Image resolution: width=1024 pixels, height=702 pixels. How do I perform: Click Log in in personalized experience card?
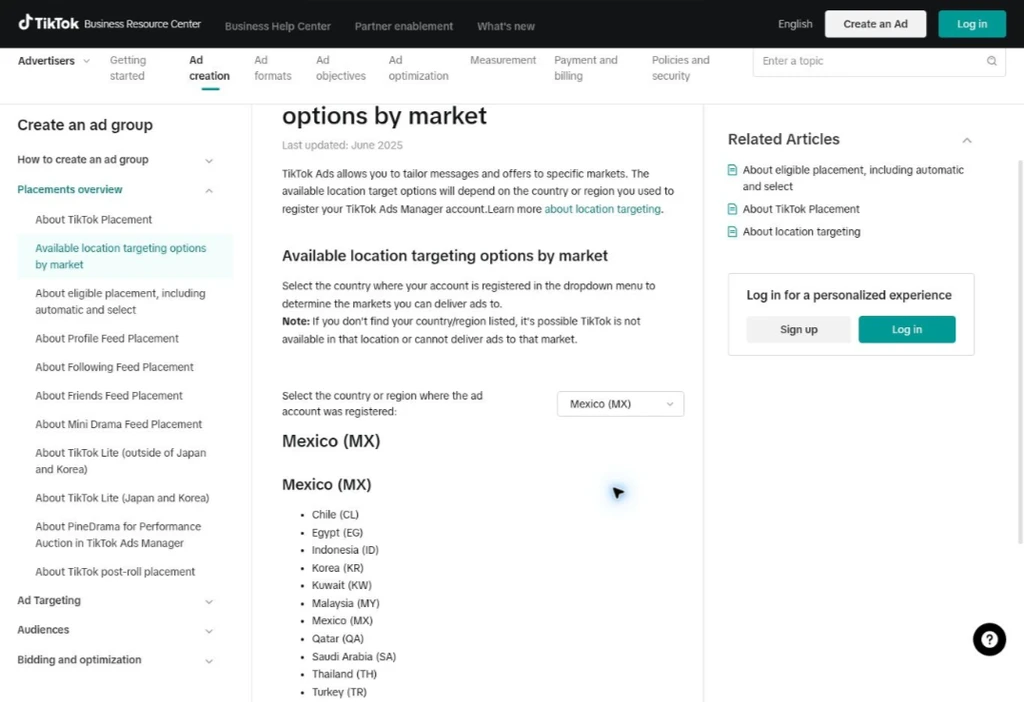pyautogui.click(x=906, y=329)
